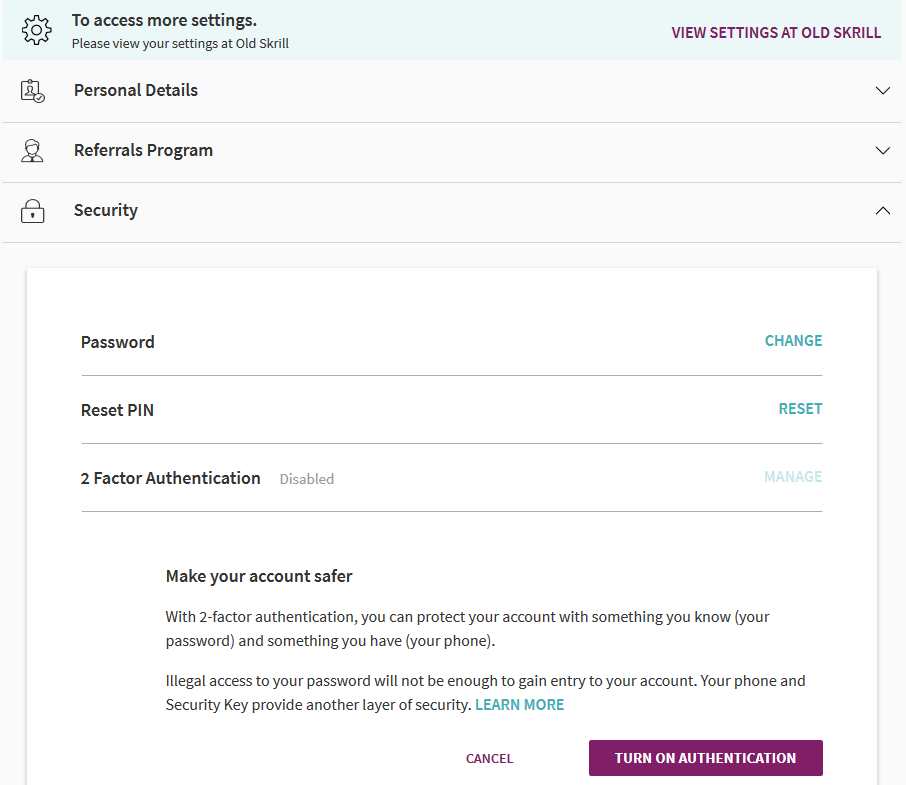The height and width of the screenshot is (785, 906).
Task: Click the Personal Details ID card icon
Action: (x=33, y=91)
